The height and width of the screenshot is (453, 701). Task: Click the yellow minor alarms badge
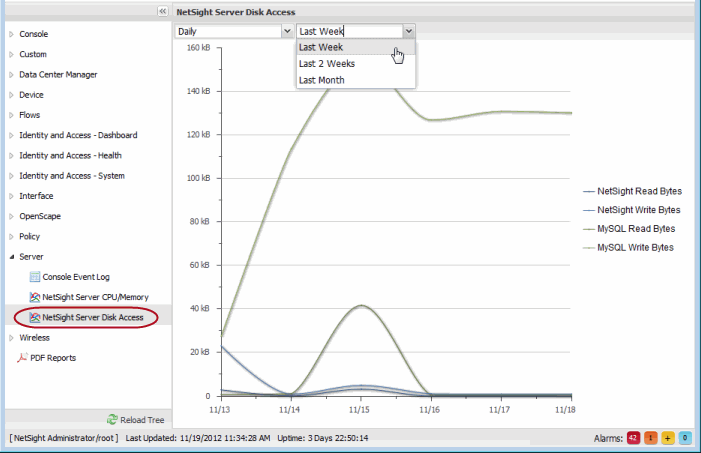667,438
